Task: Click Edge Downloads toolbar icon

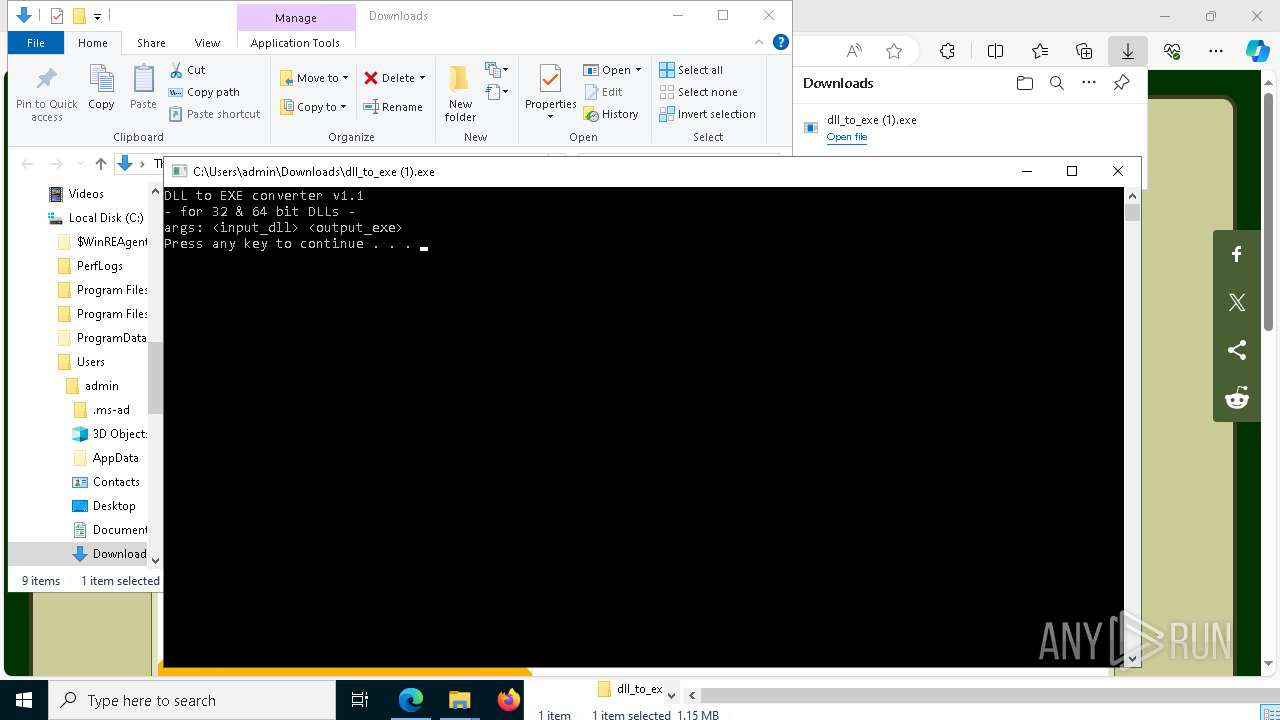Action: [x=1128, y=51]
